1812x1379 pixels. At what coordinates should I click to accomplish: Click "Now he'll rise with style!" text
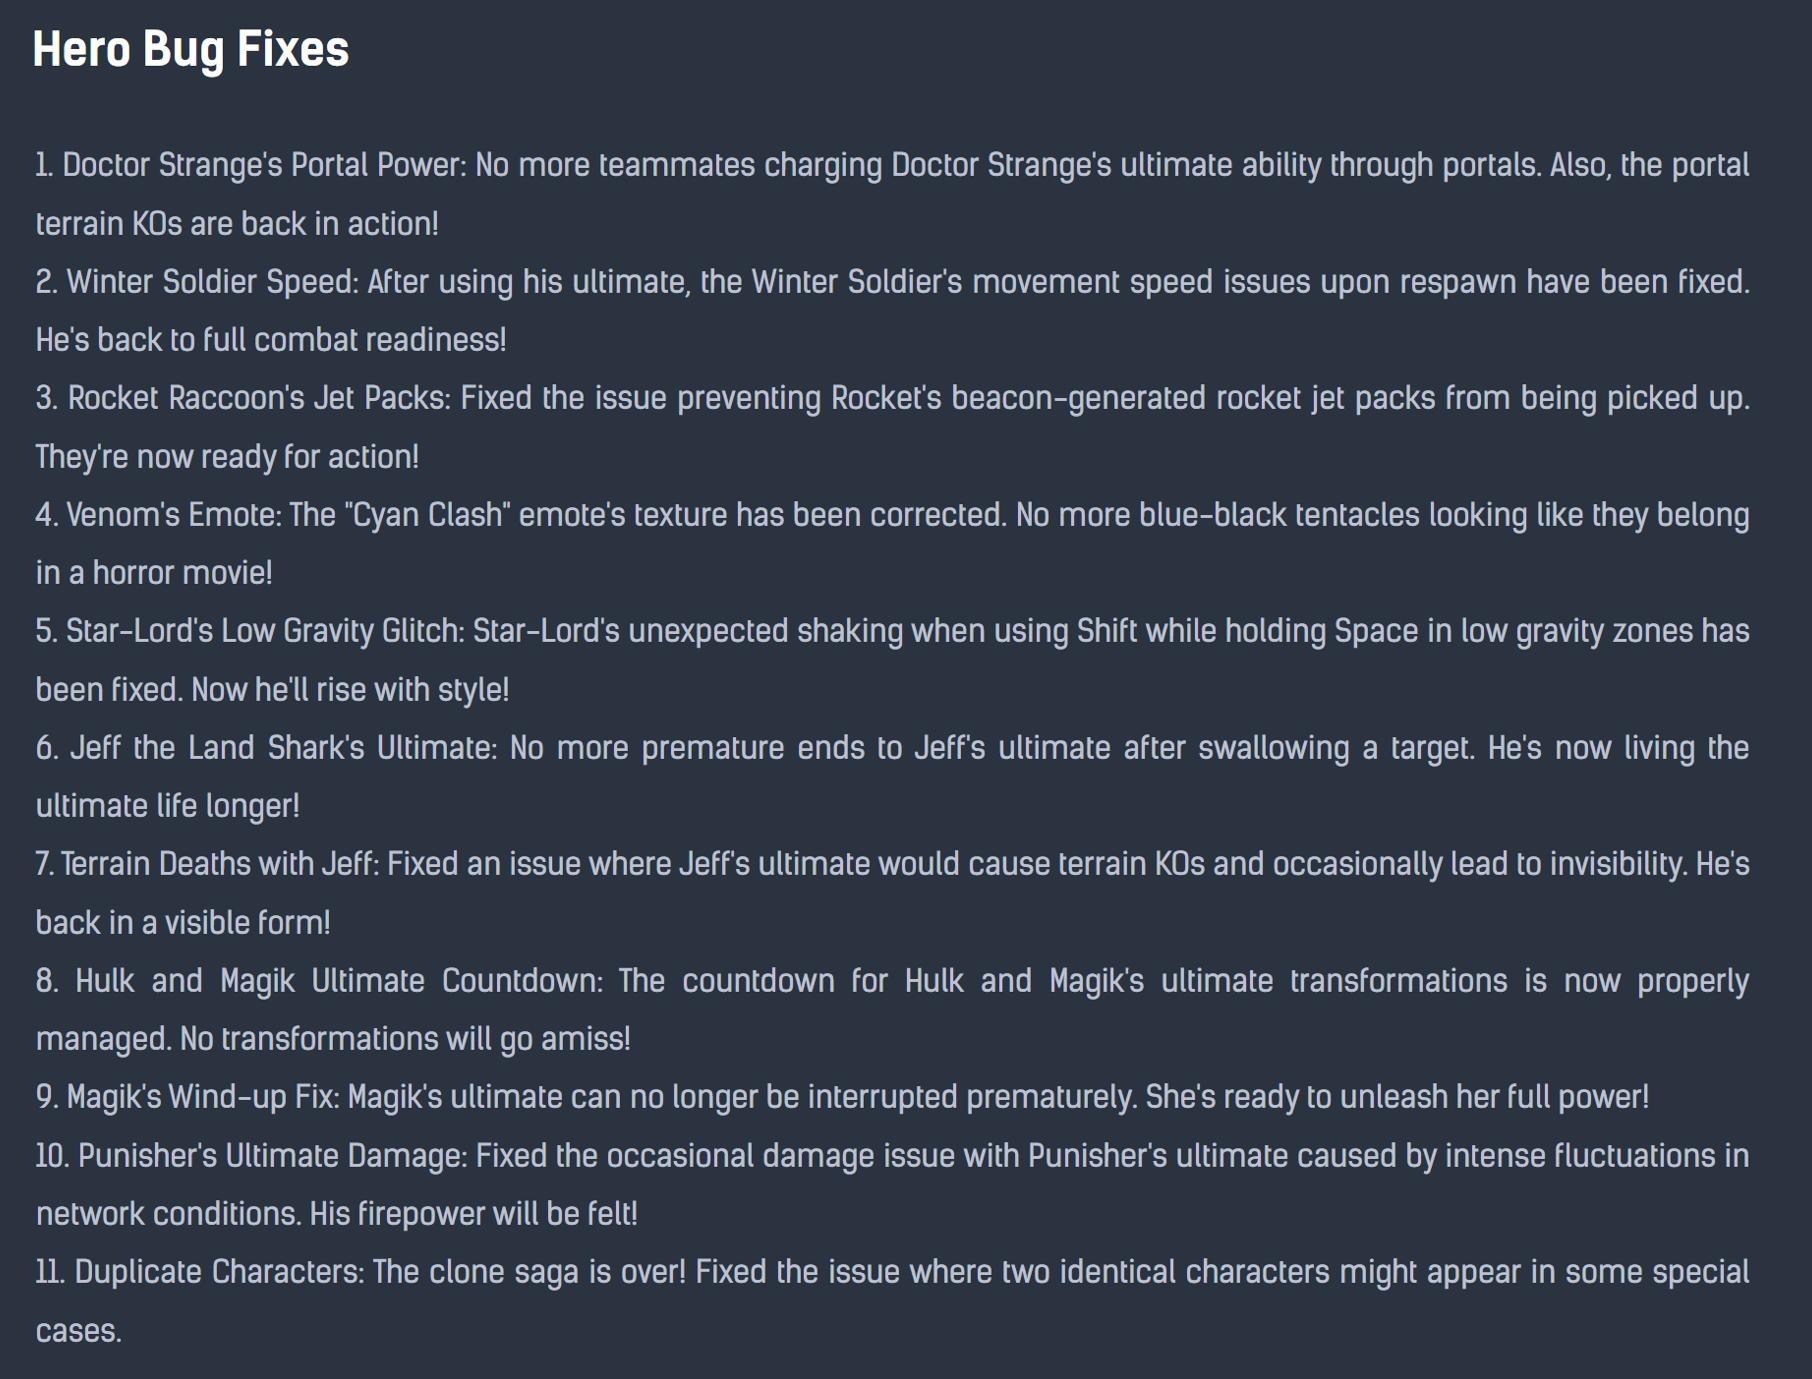[350, 690]
